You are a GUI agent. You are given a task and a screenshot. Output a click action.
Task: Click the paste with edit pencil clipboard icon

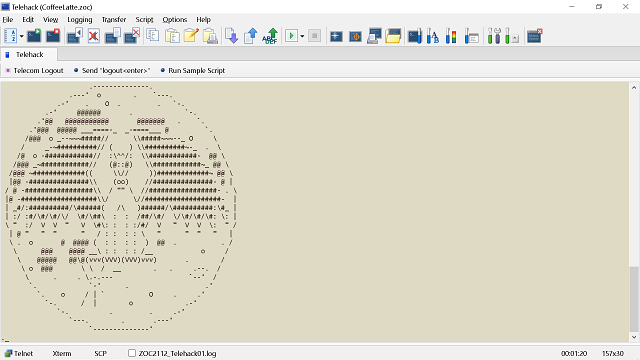click(191, 36)
